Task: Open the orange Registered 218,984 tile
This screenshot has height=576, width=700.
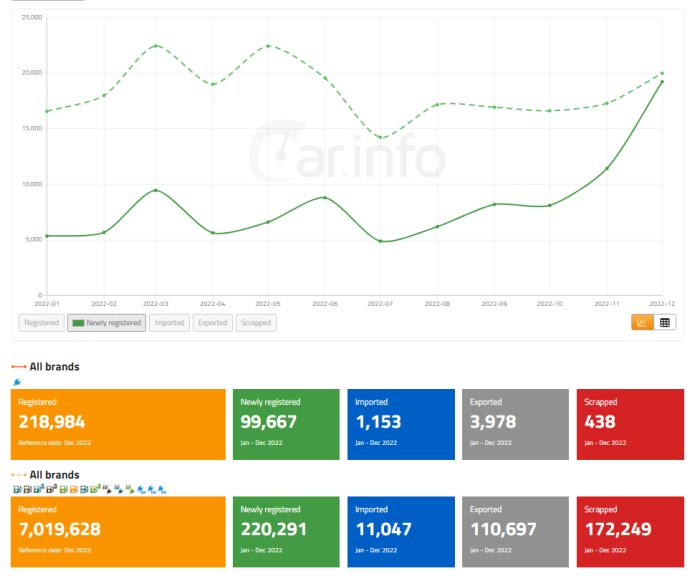Action: tap(118, 424)
